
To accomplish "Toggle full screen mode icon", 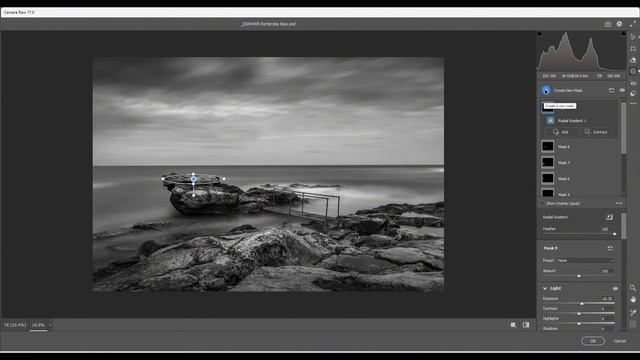I will (632, 24).
